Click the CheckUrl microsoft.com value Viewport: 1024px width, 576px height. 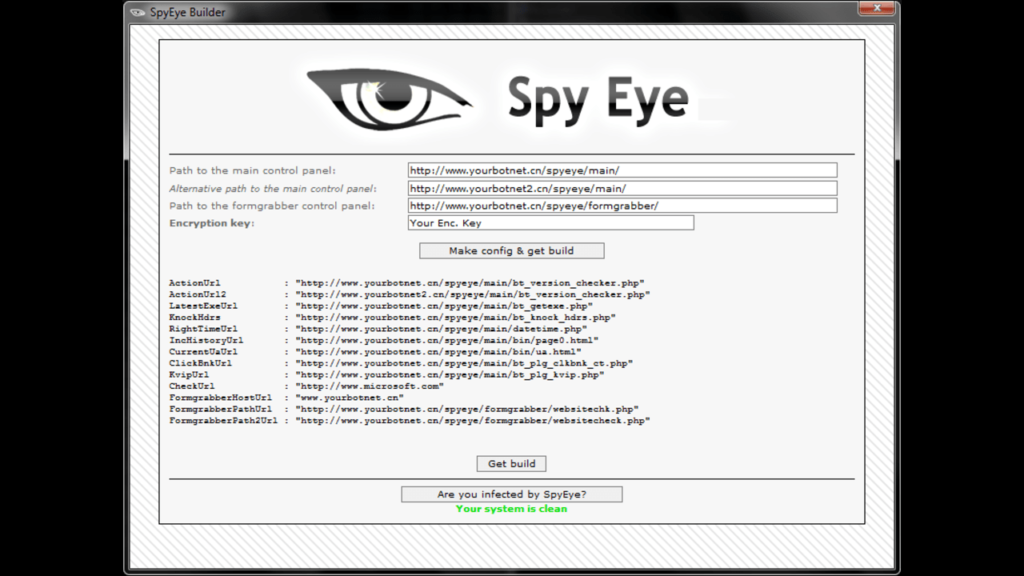[x=370, y=386]
